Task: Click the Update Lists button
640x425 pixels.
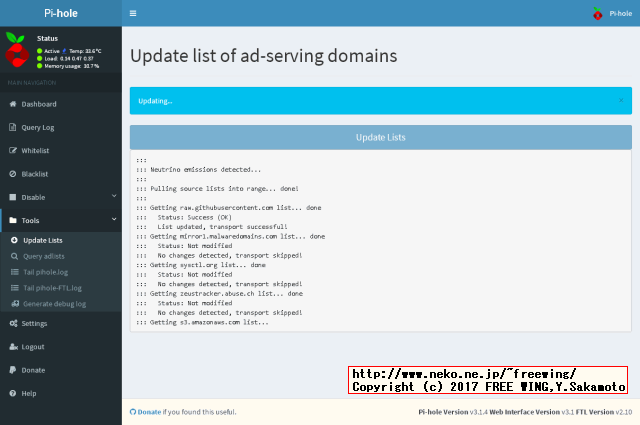Action: point(380,137)
